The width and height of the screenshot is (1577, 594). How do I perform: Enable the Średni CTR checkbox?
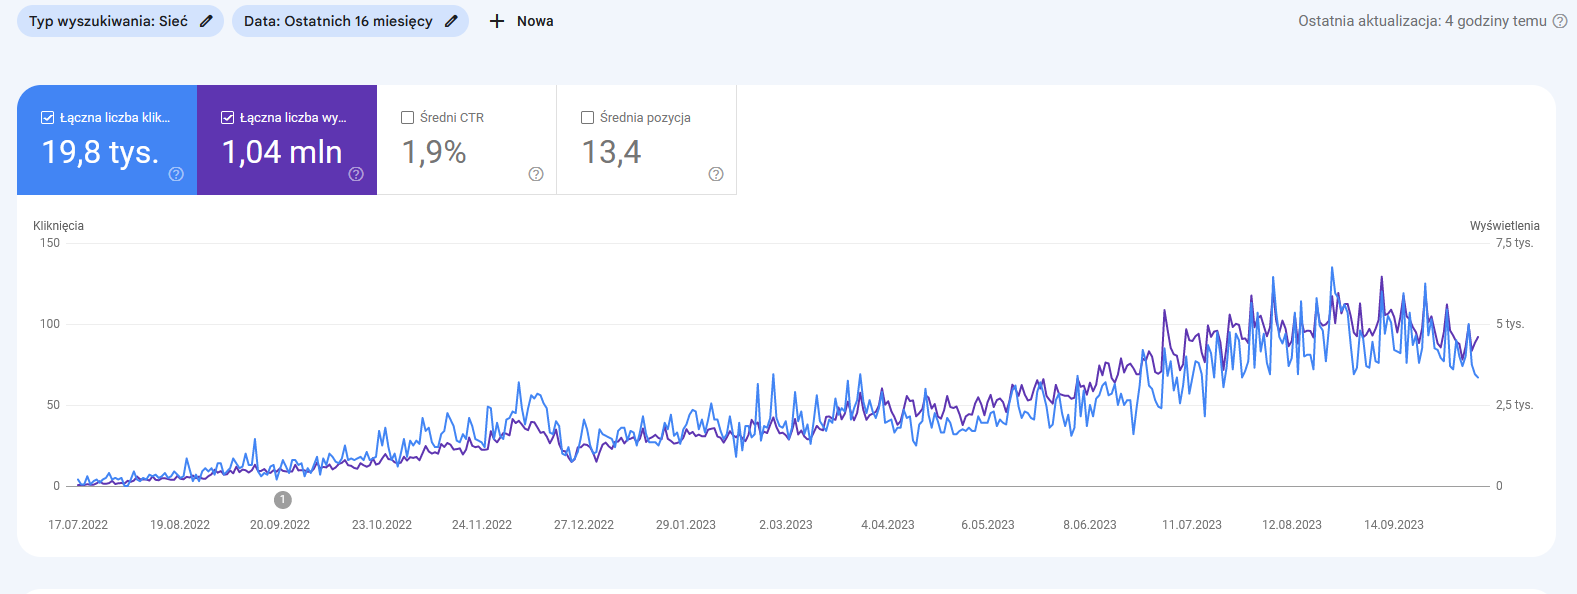click(407, 118)
